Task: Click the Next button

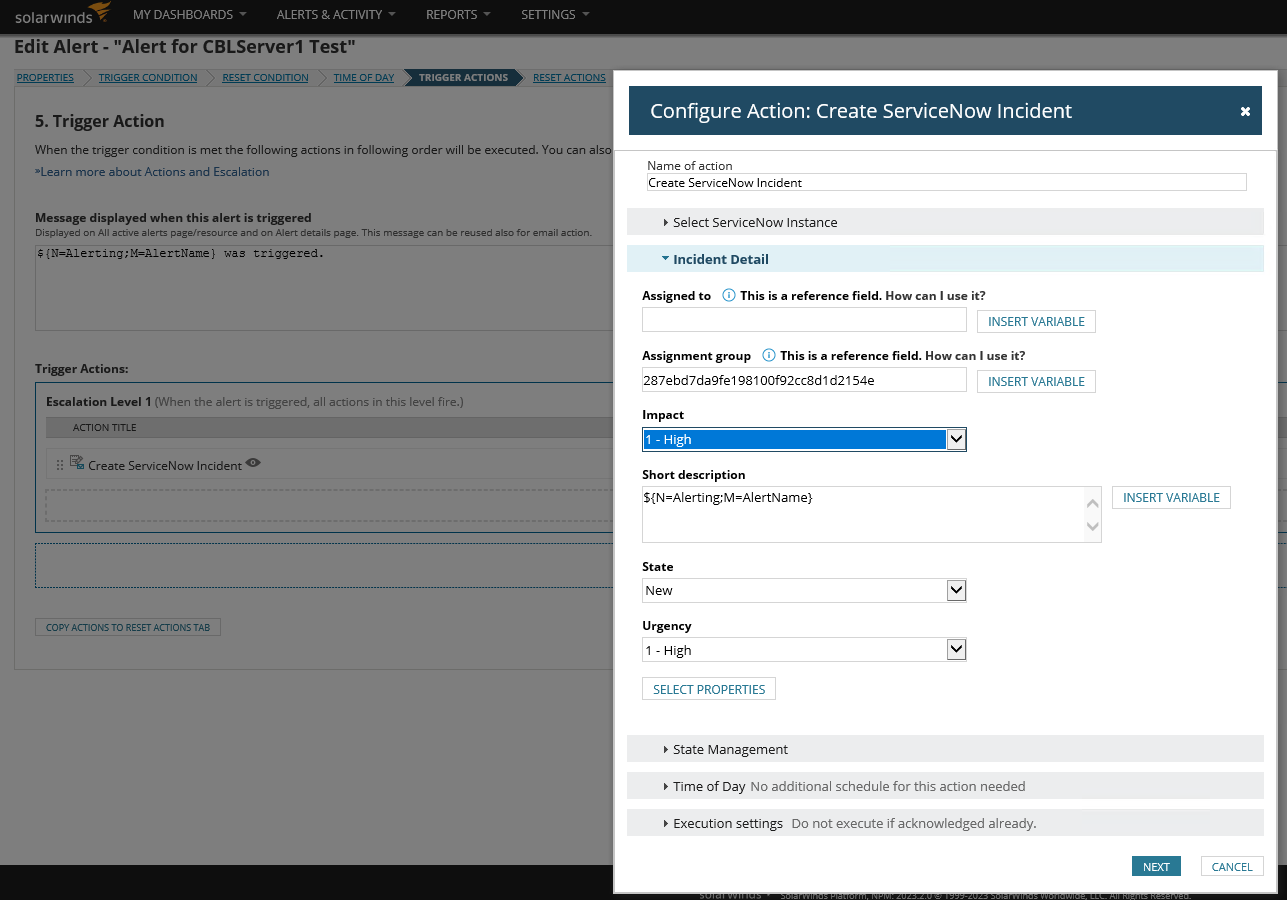Action: pos(1156,867)
